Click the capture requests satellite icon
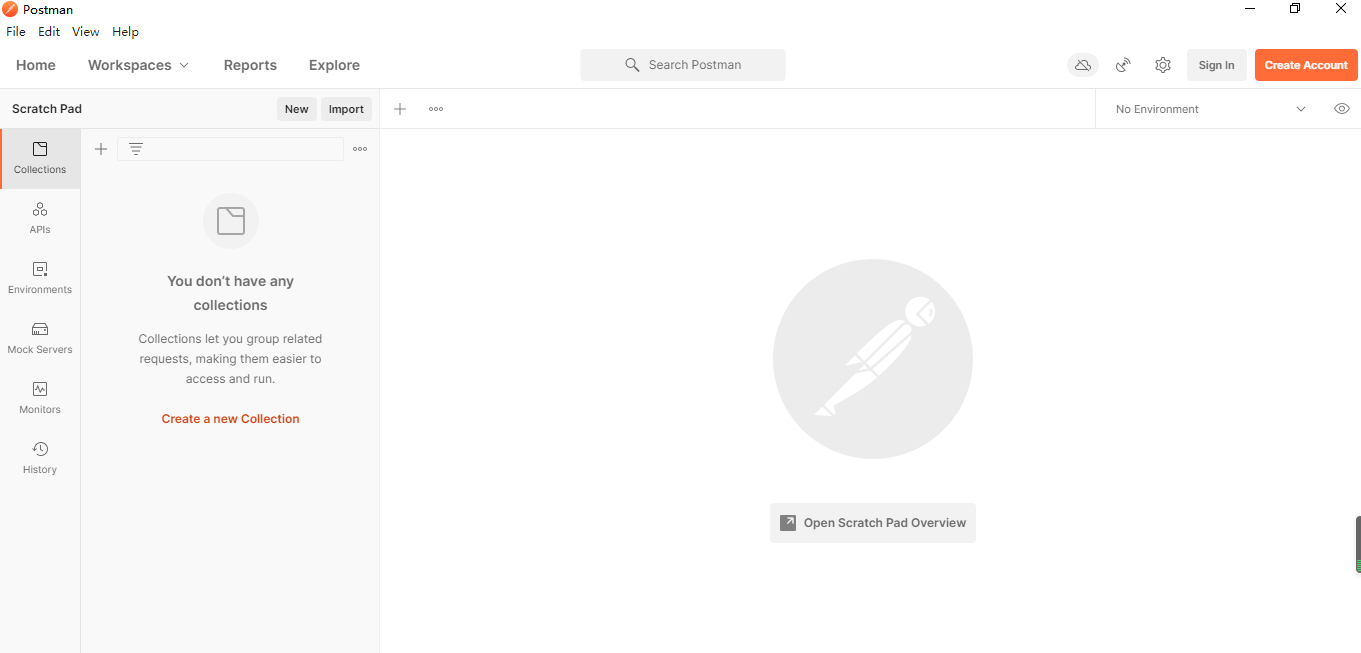1361x653 pixels. [1124, 65]
